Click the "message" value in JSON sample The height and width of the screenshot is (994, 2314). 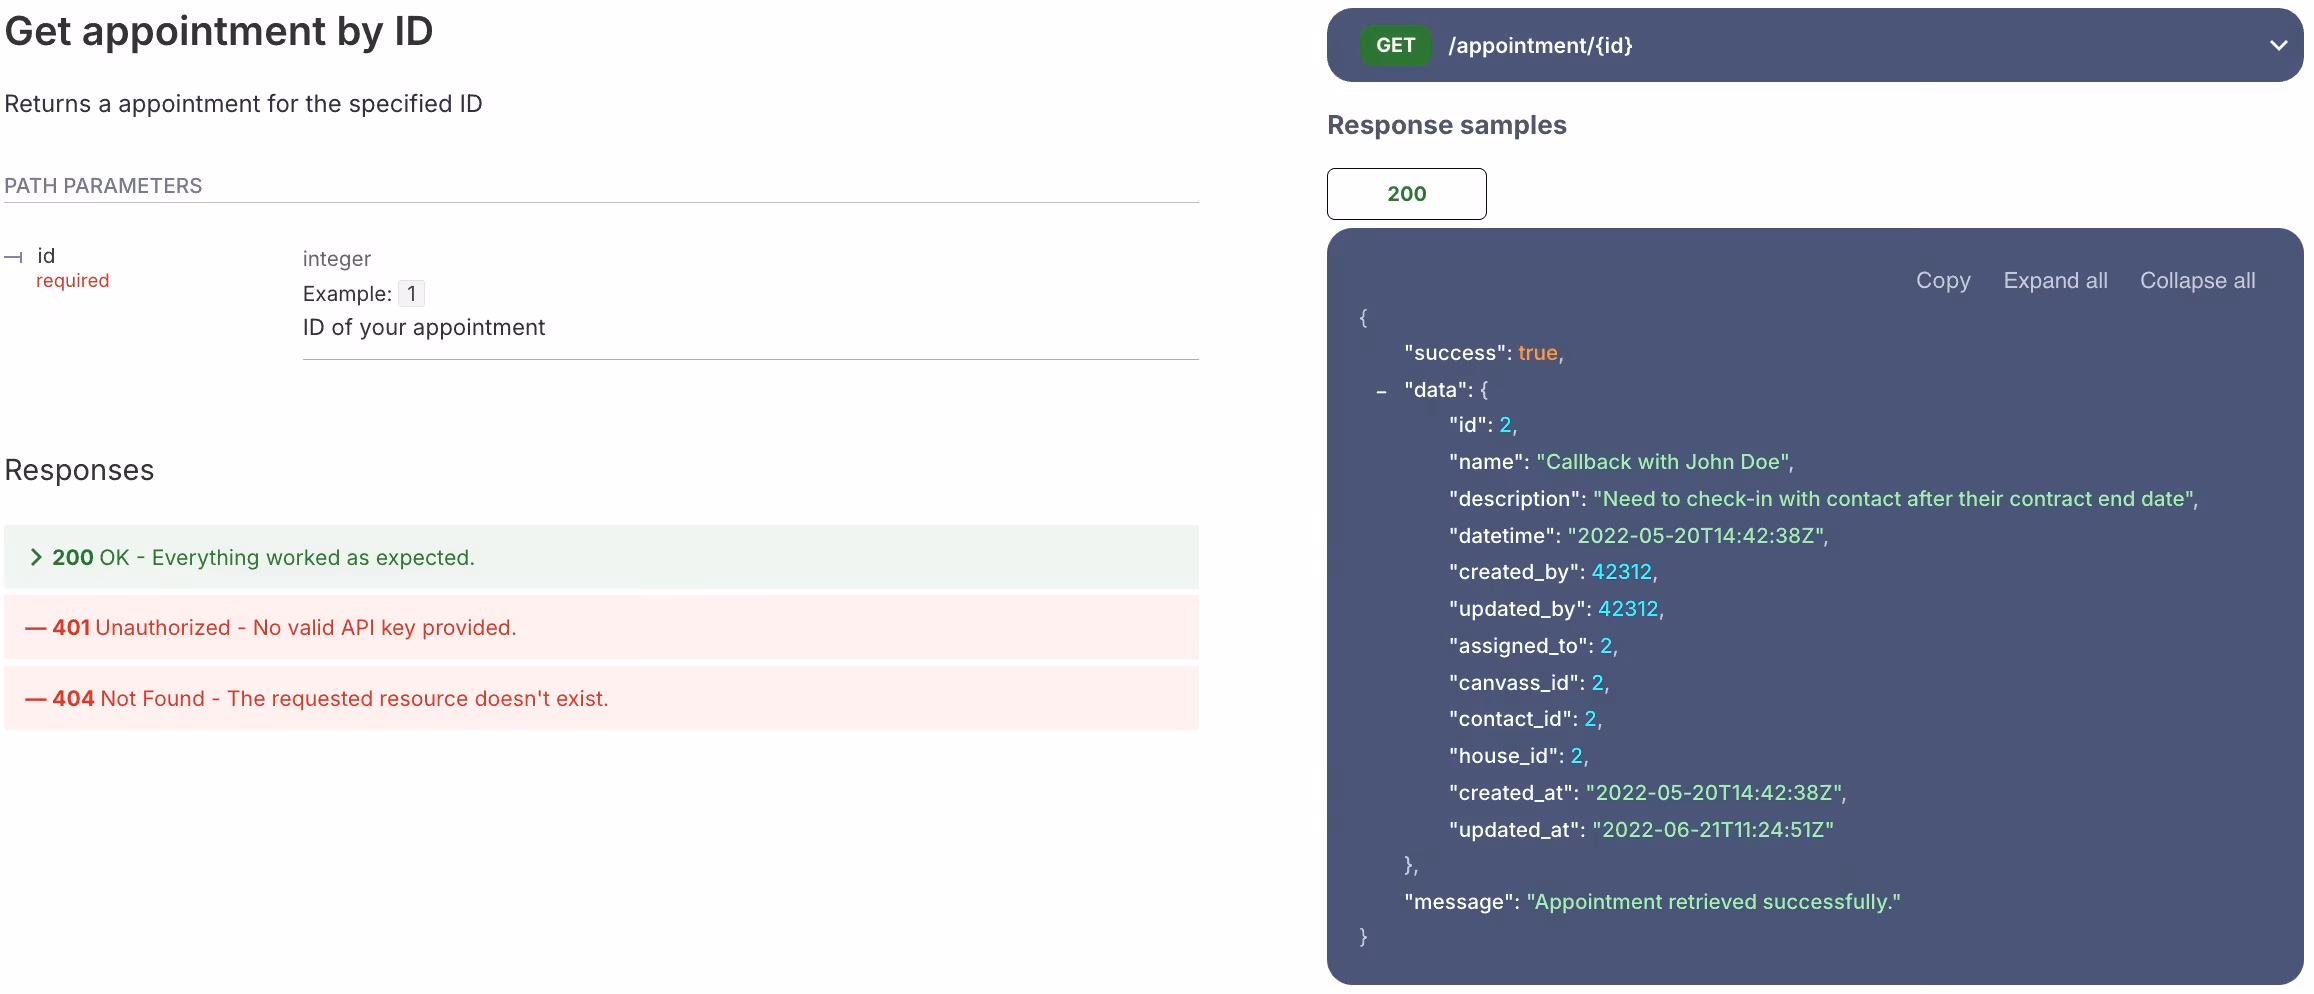pyautogui.click(x=1713, y=902)
